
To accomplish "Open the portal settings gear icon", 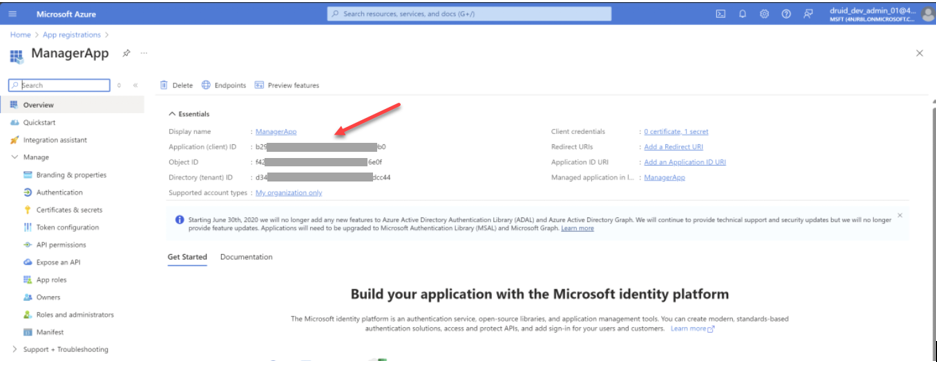I will click(x=764, y=14).
